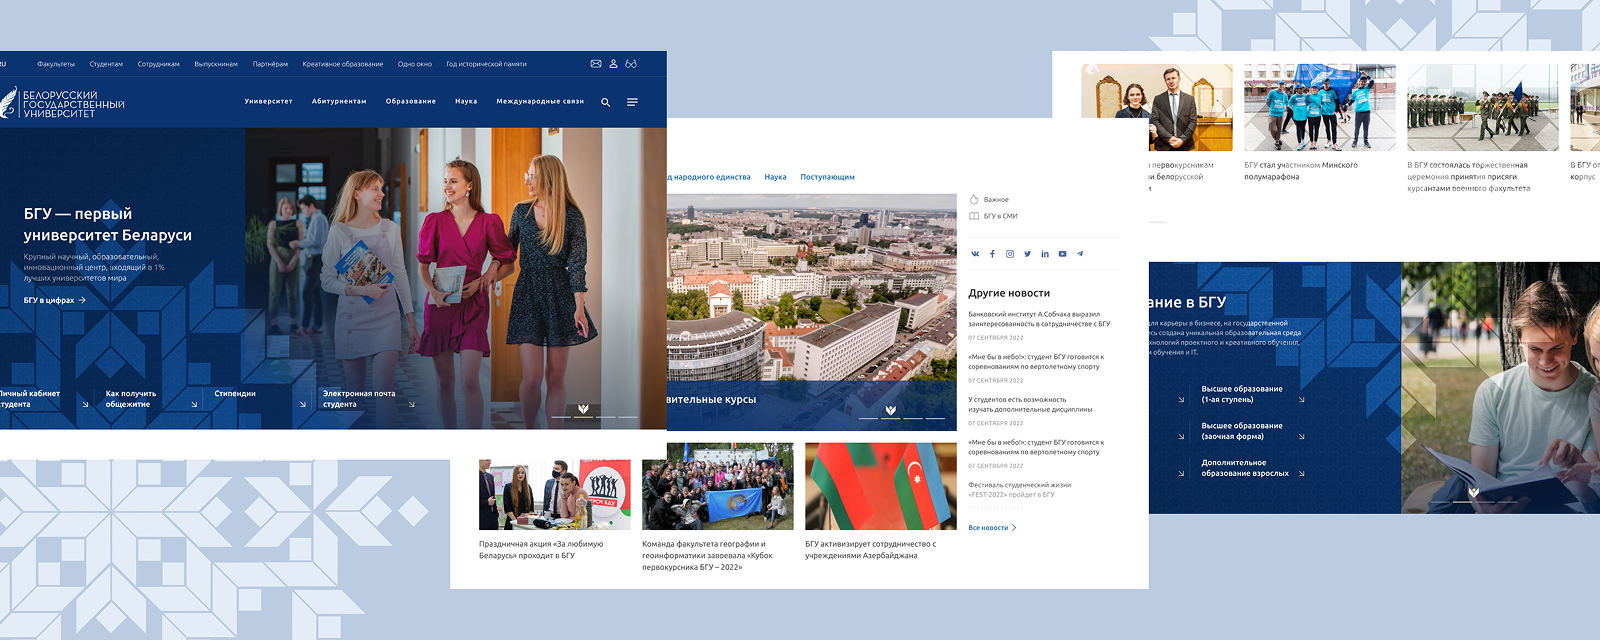Open the Стипендии quick link arrow
Screen dimensions: 1600x640
(x=303, y=405)
